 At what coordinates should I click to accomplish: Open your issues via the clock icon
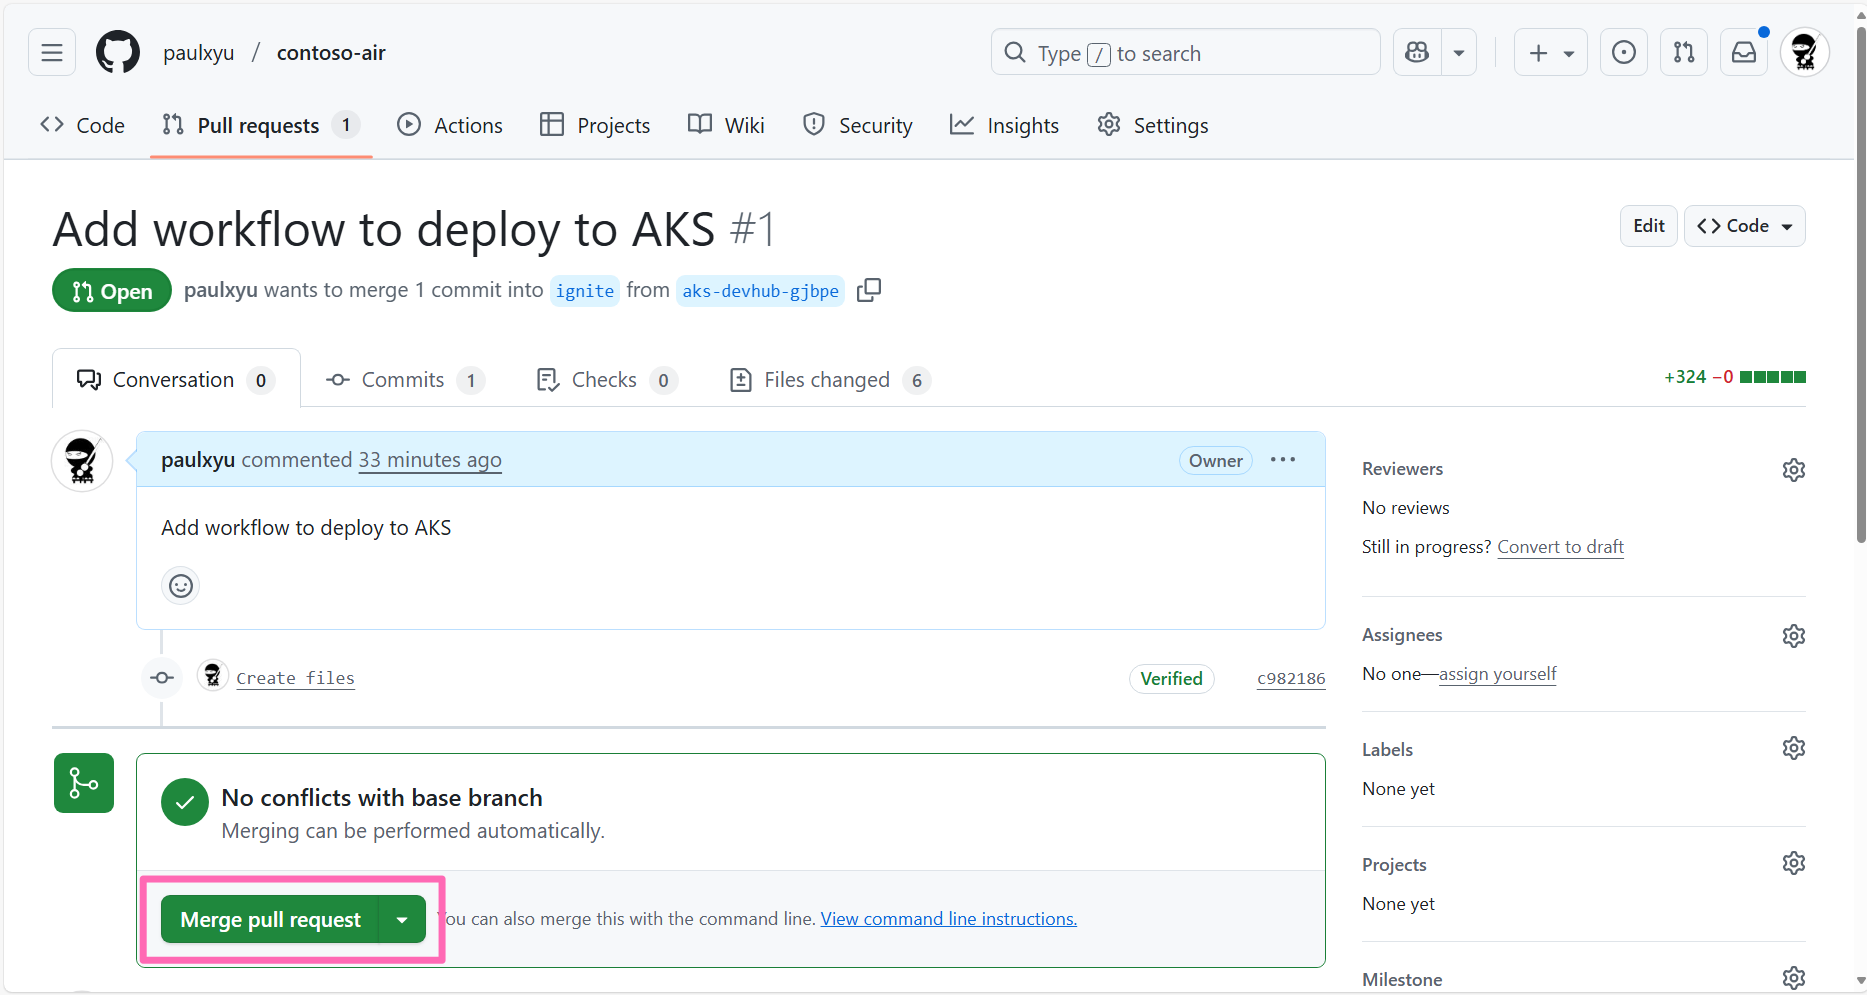(x=1623, y=52)
